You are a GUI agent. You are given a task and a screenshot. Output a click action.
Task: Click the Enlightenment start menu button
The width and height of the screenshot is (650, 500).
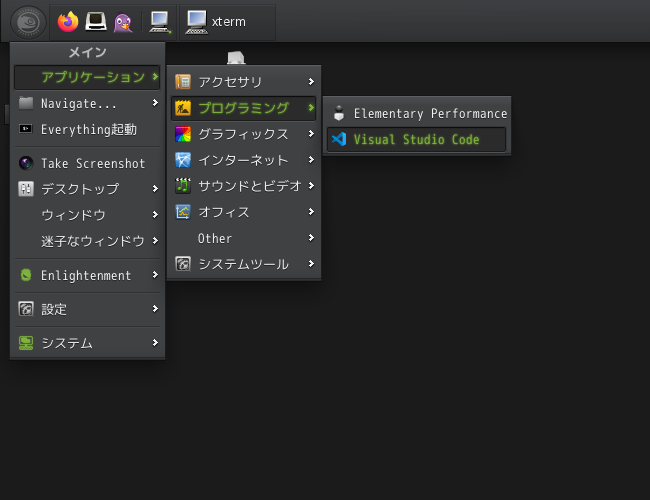(x=28, y=22)
